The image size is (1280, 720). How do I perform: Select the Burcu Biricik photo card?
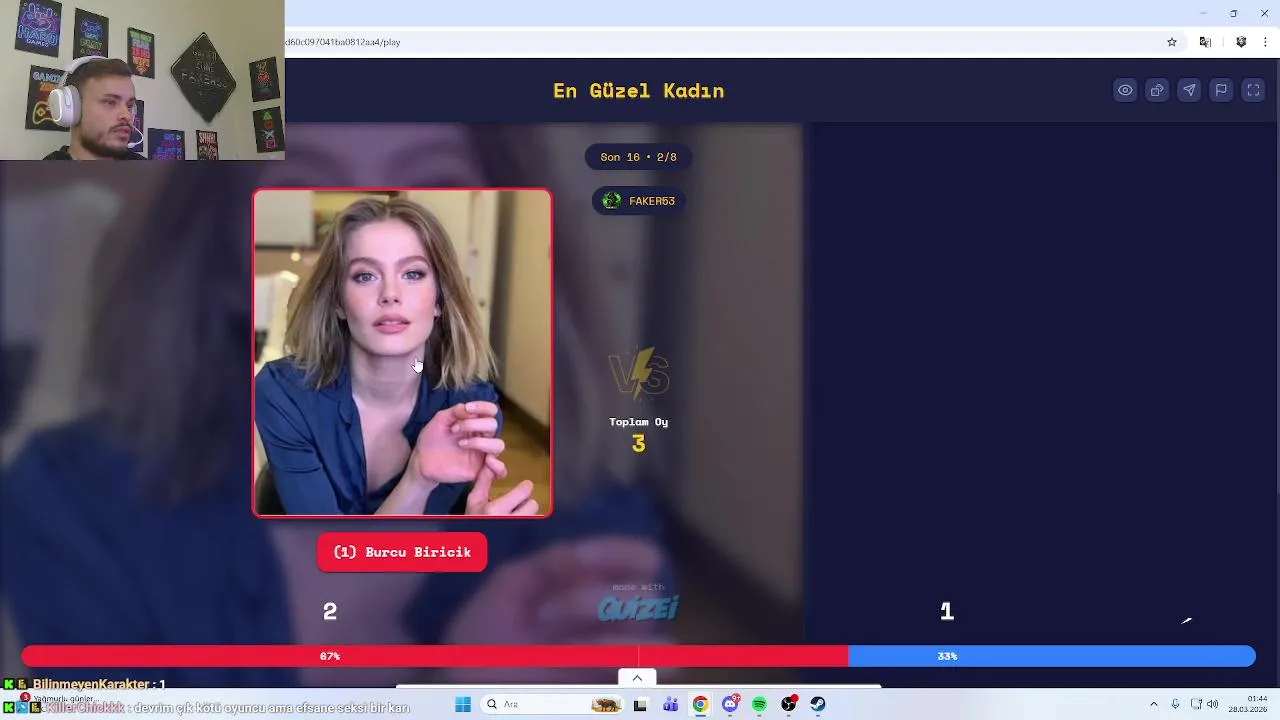pyautogui.click(x=402, y=353)
